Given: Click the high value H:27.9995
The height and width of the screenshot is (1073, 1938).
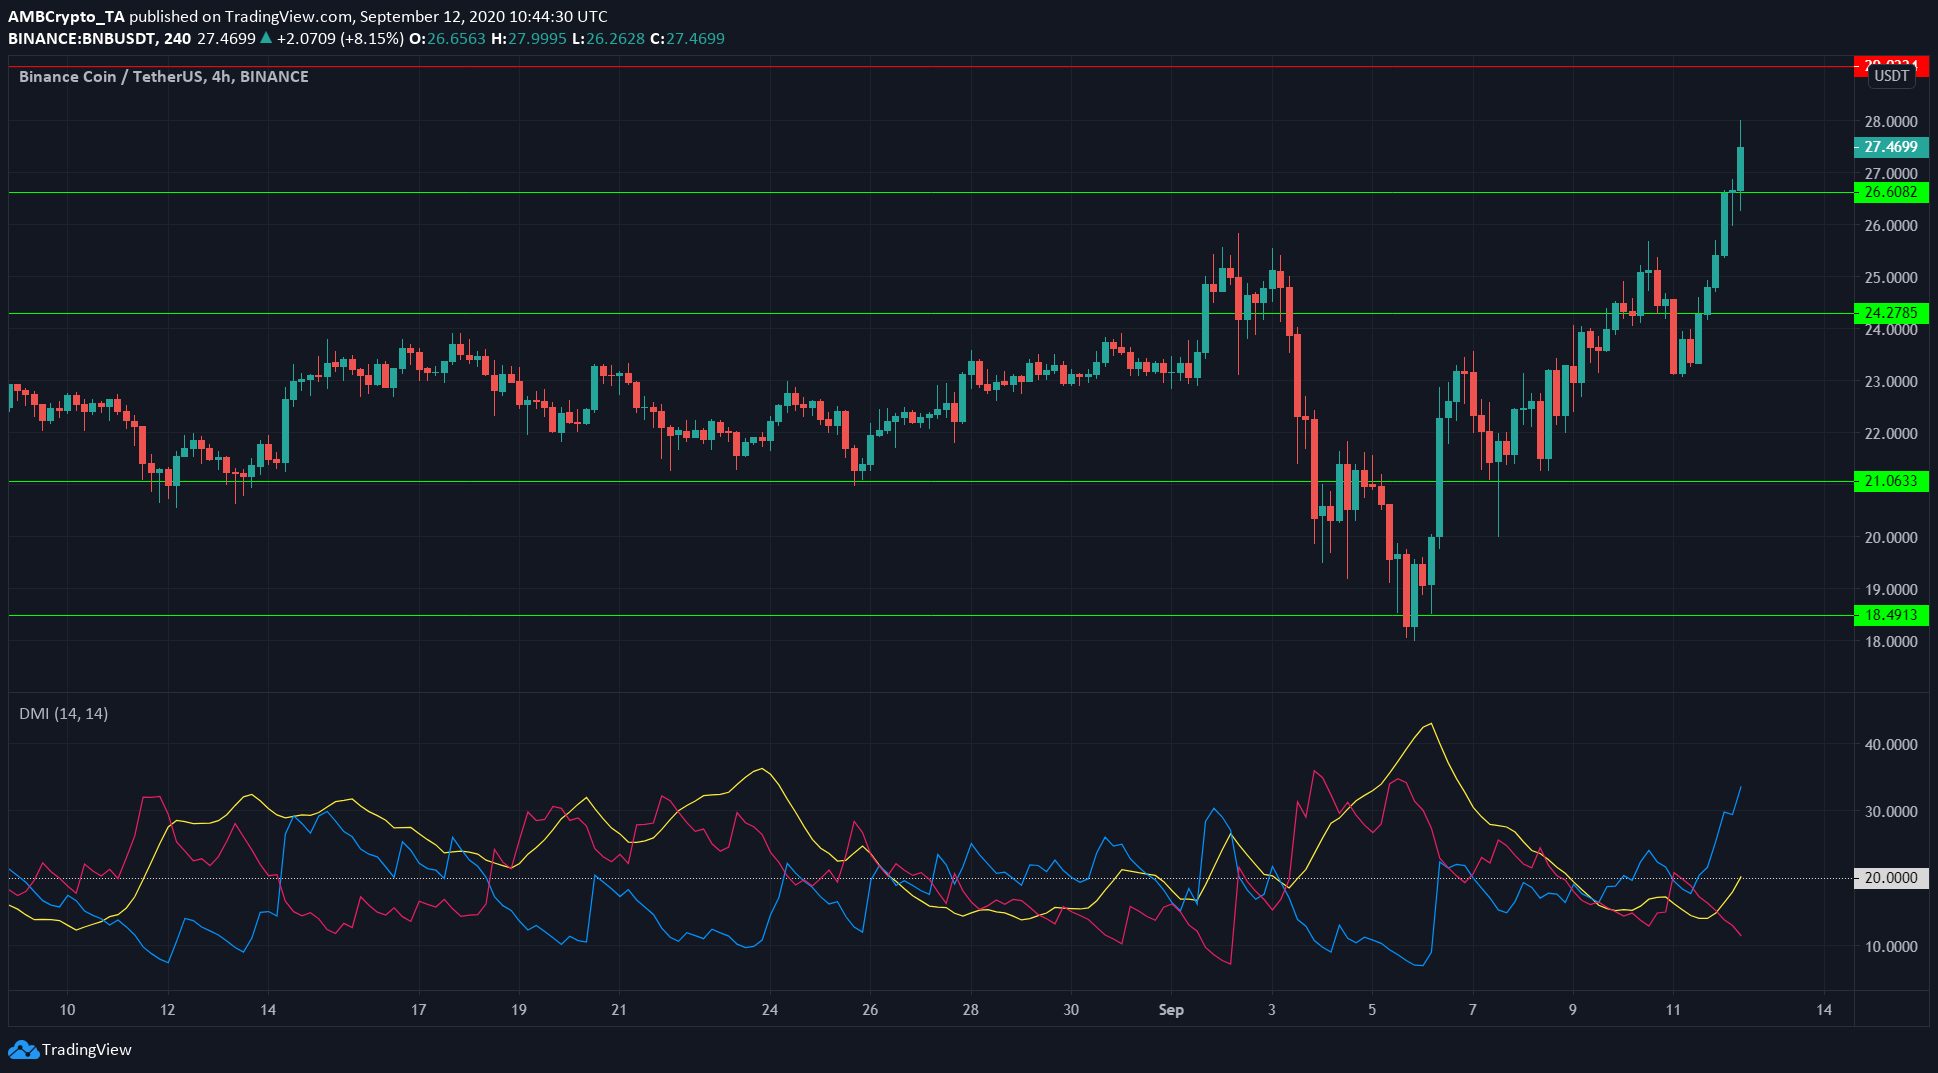Looking at the screenshot, I should coord(529,38).
